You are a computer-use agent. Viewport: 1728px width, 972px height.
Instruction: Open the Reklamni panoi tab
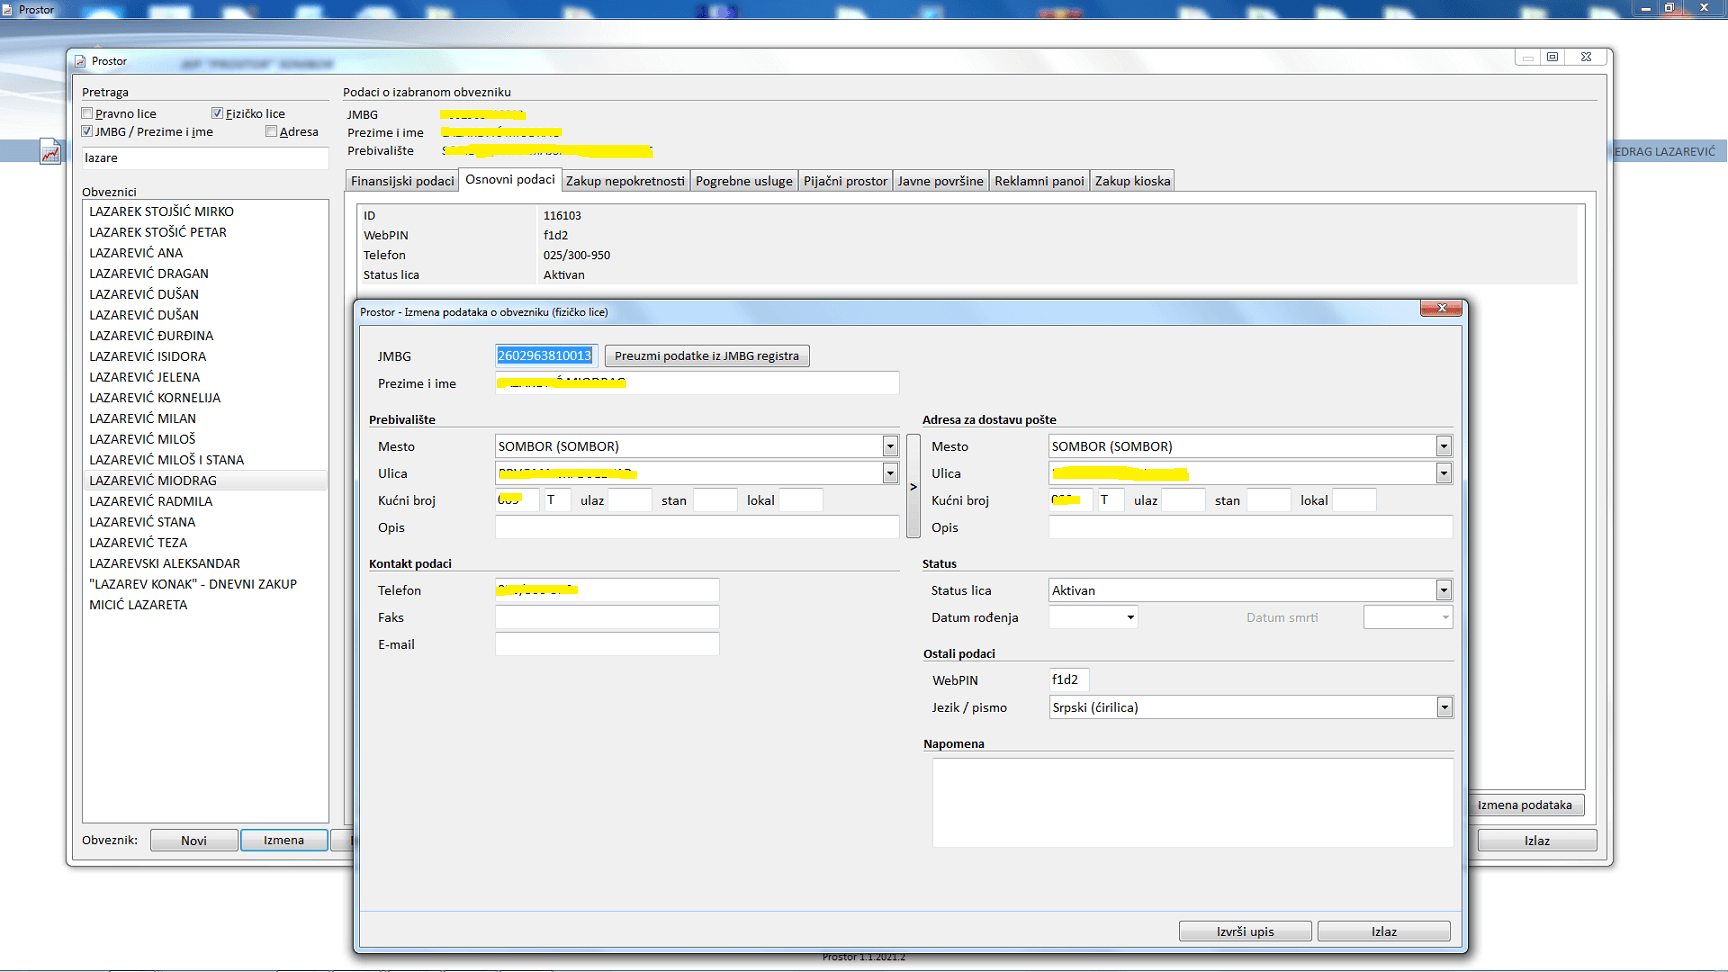coord(1039,181)
